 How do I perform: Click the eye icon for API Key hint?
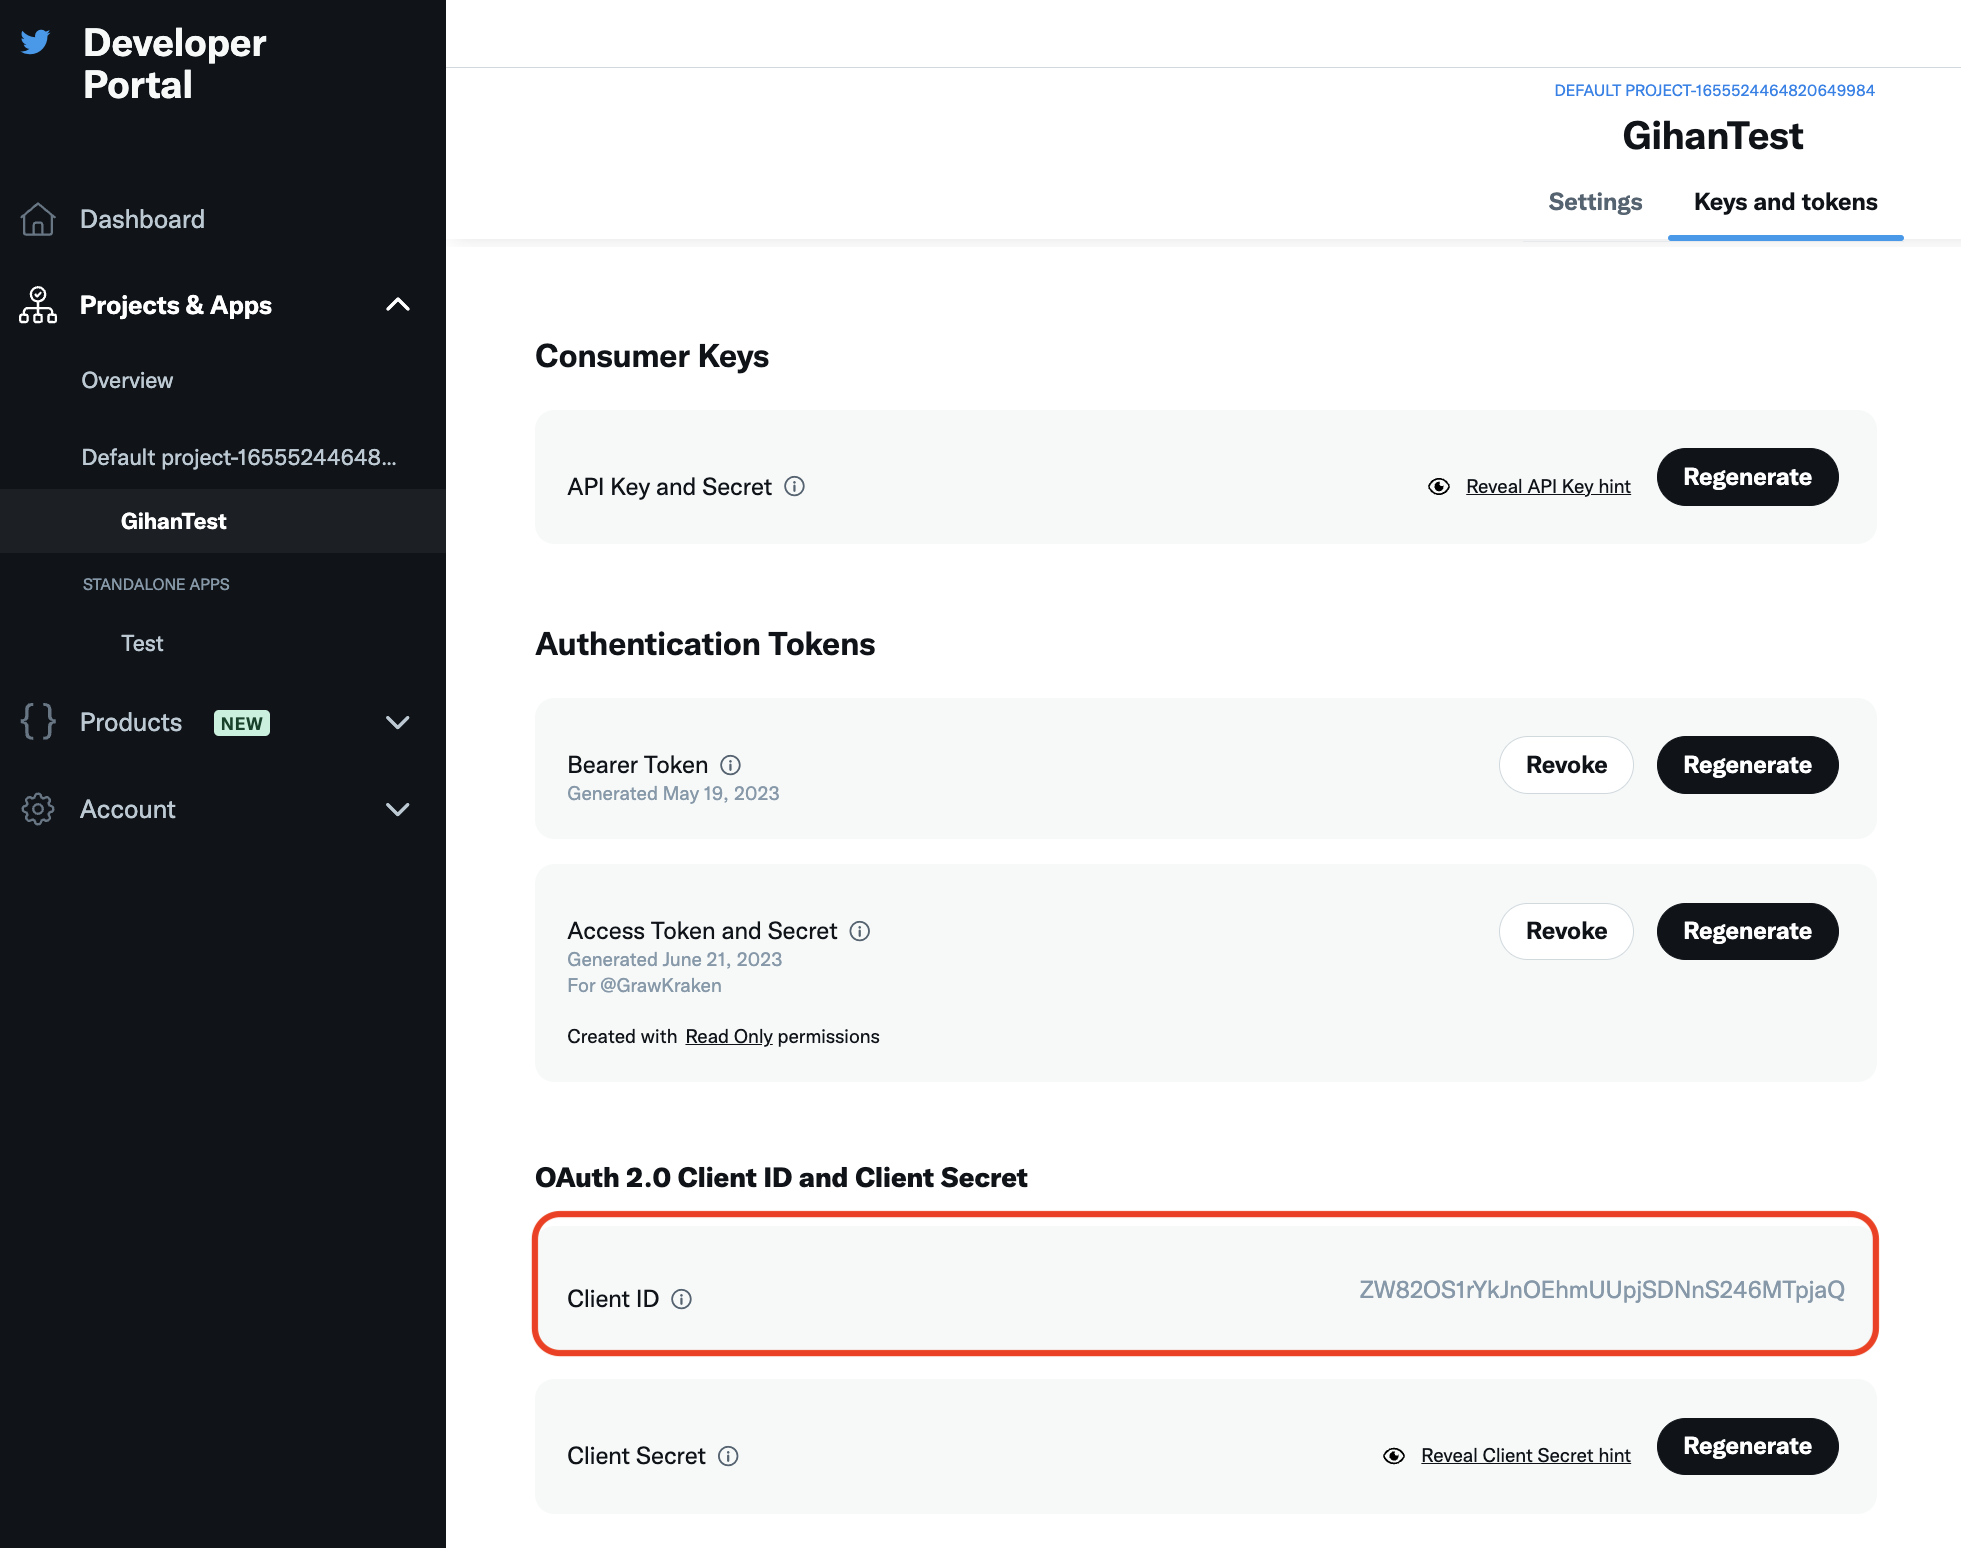[1439, 486]
